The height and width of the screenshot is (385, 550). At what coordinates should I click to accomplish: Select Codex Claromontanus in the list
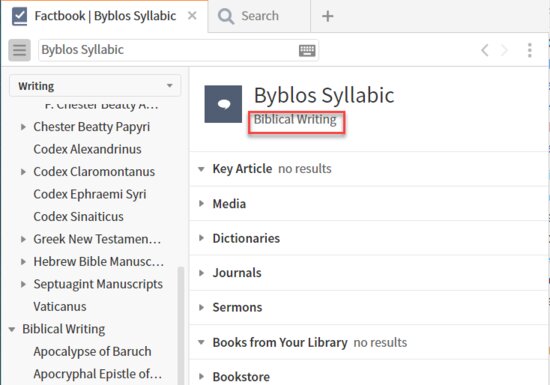tap(94, 172)
